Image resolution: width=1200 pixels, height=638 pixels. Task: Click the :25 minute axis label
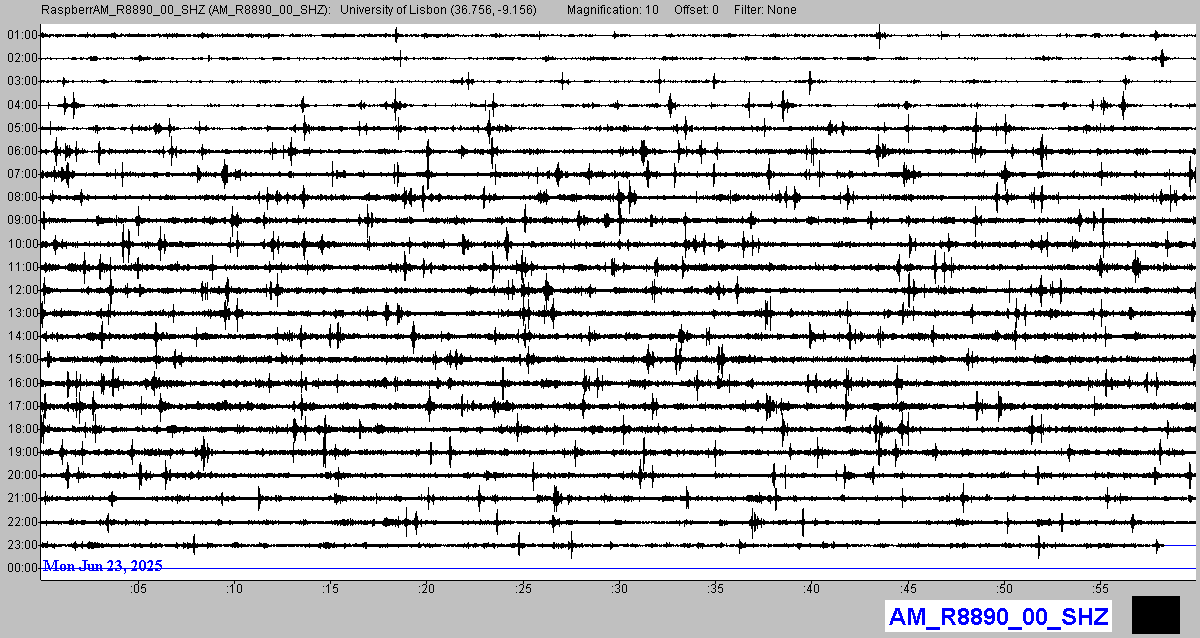point(523,589)
